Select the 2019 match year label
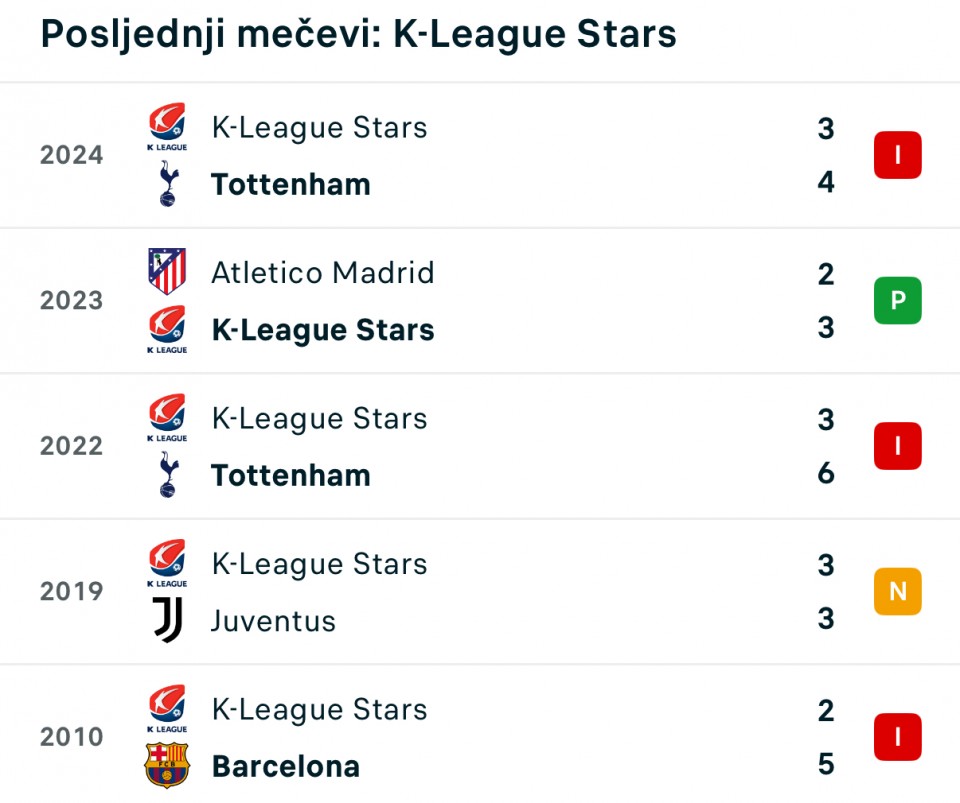The width and height of the screenshot is (960, 803). pos(72,591)
